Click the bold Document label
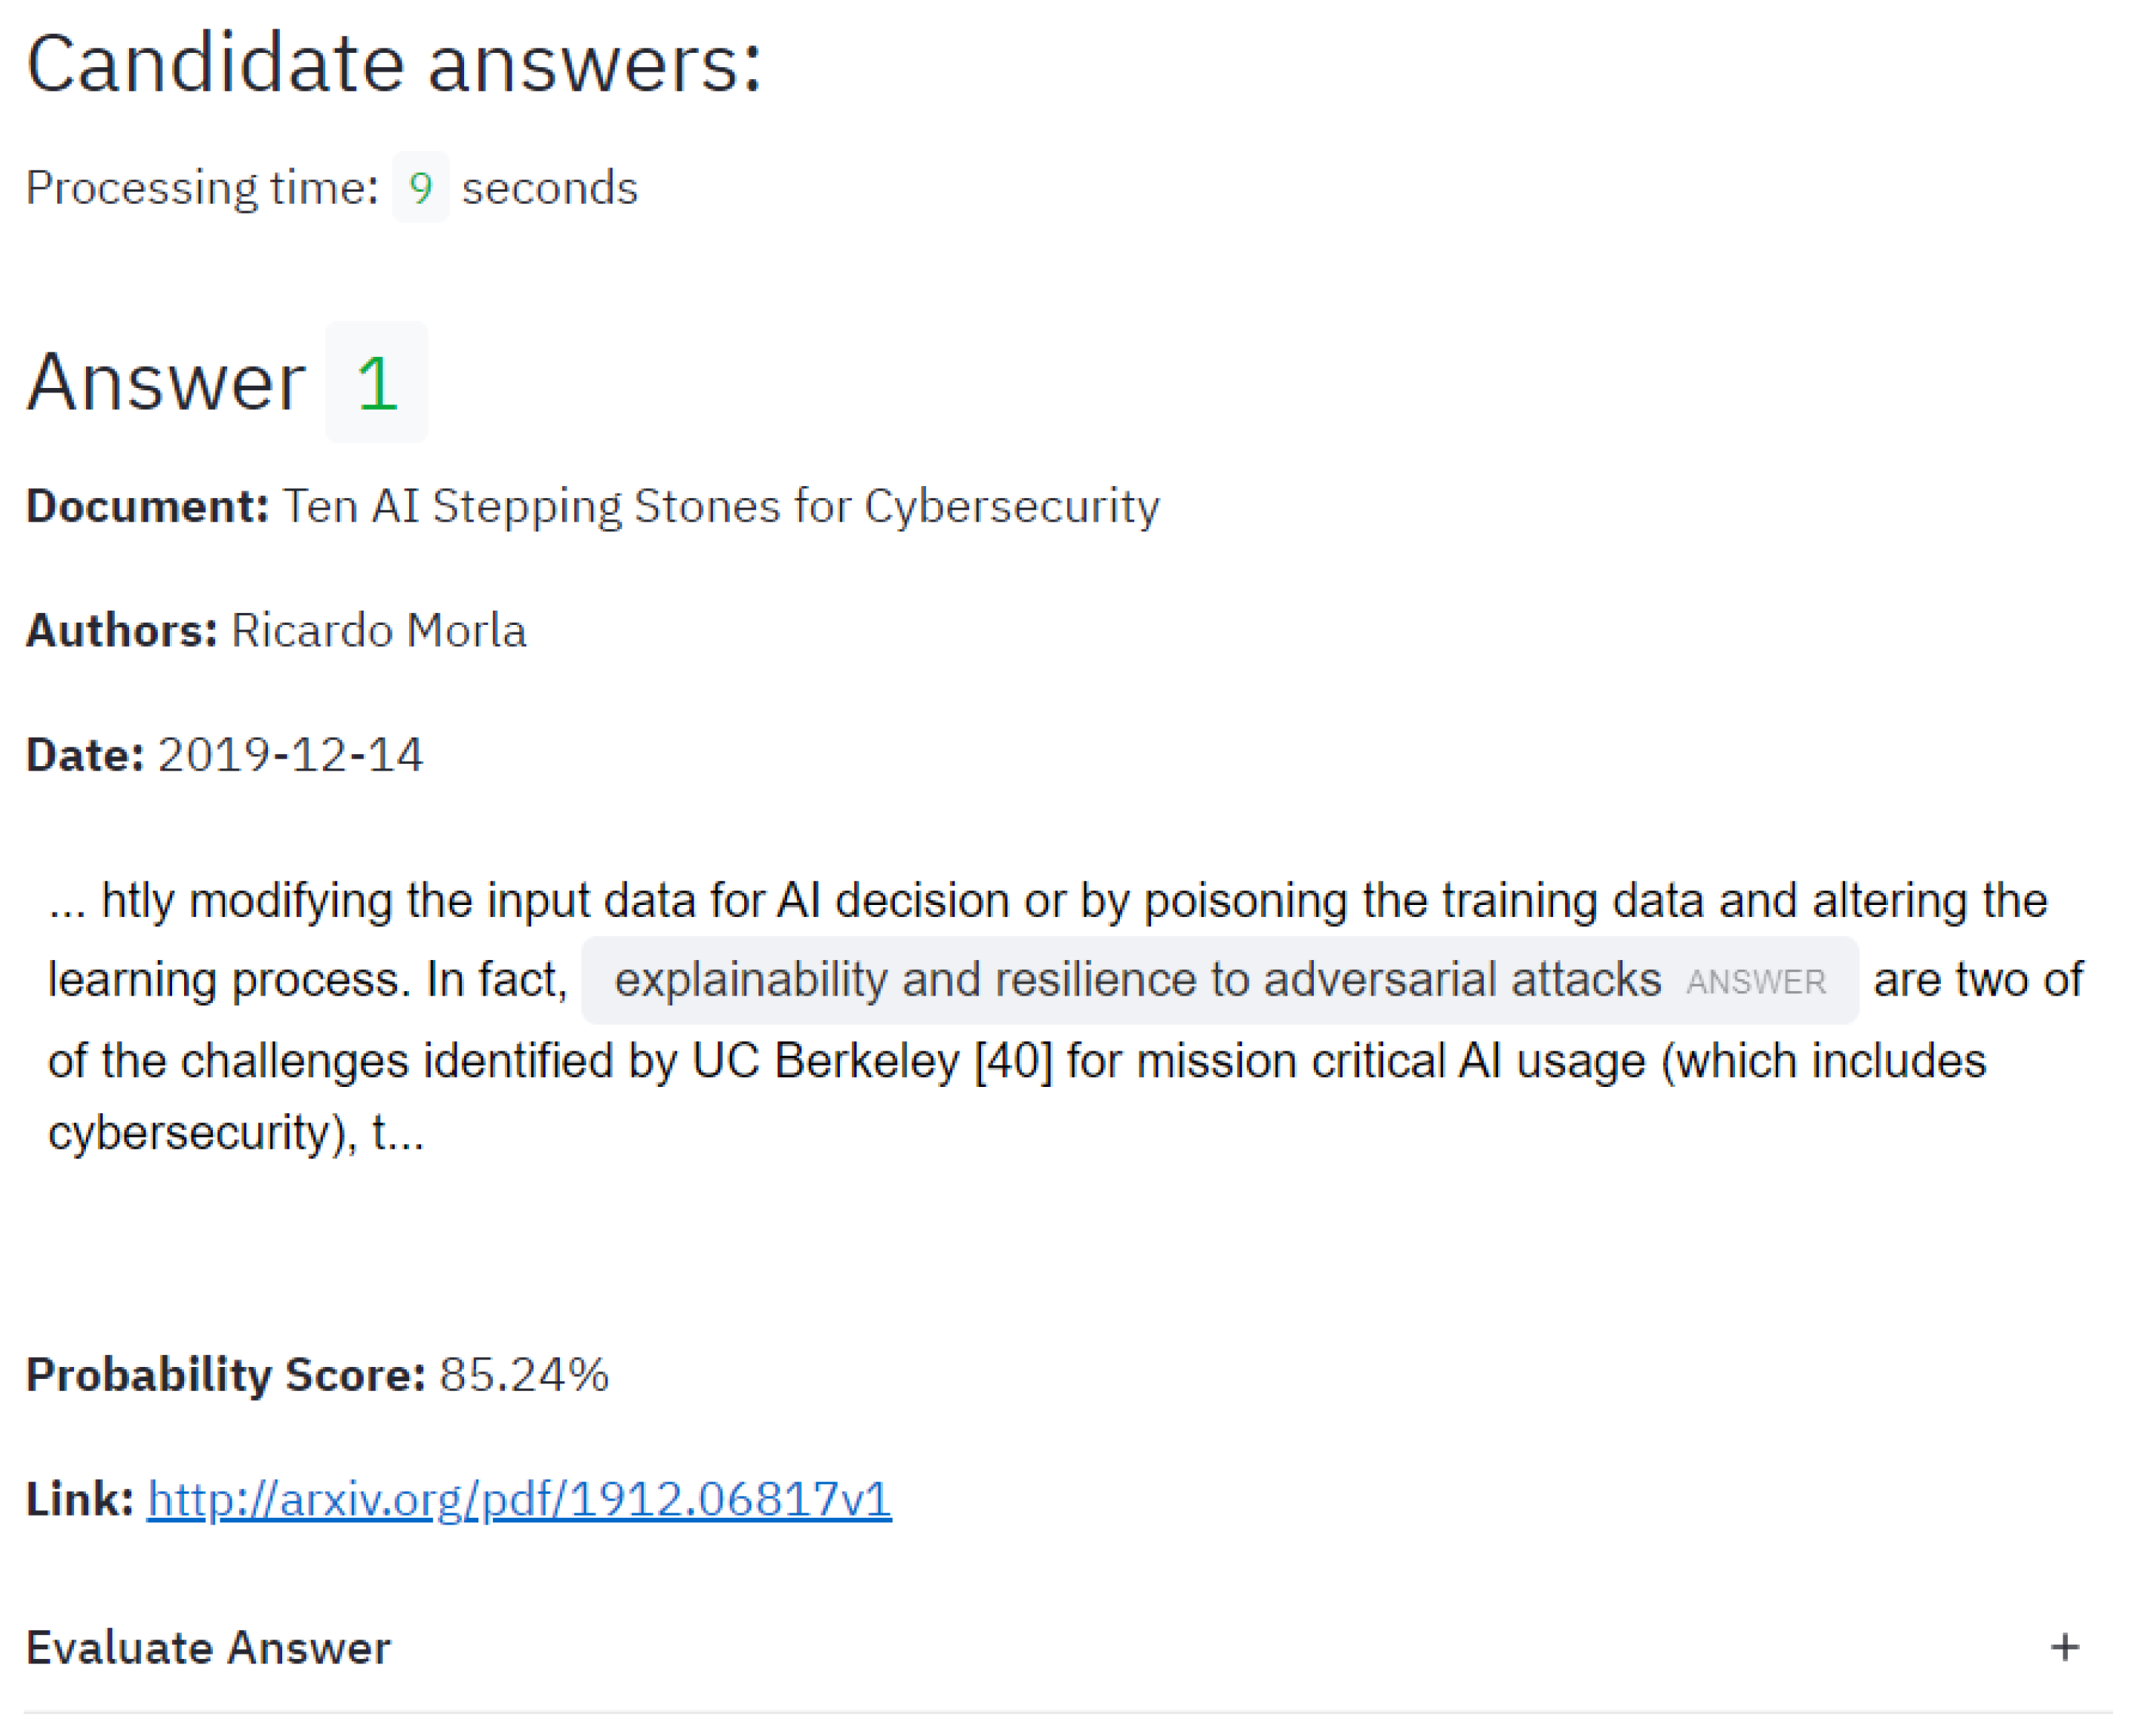 point(147,506)
